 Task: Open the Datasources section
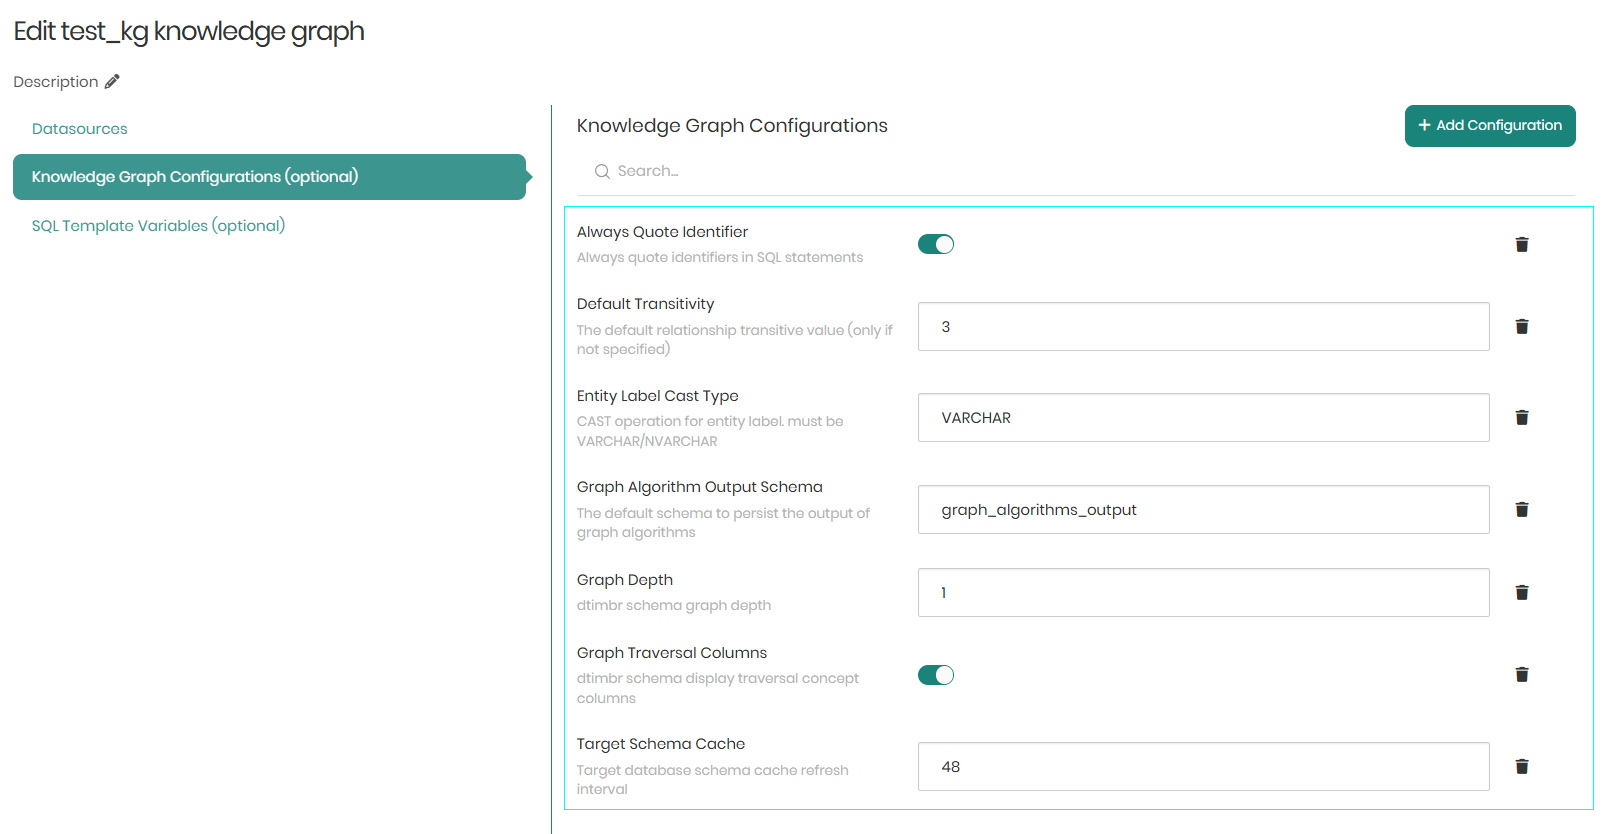coord(80,129)
